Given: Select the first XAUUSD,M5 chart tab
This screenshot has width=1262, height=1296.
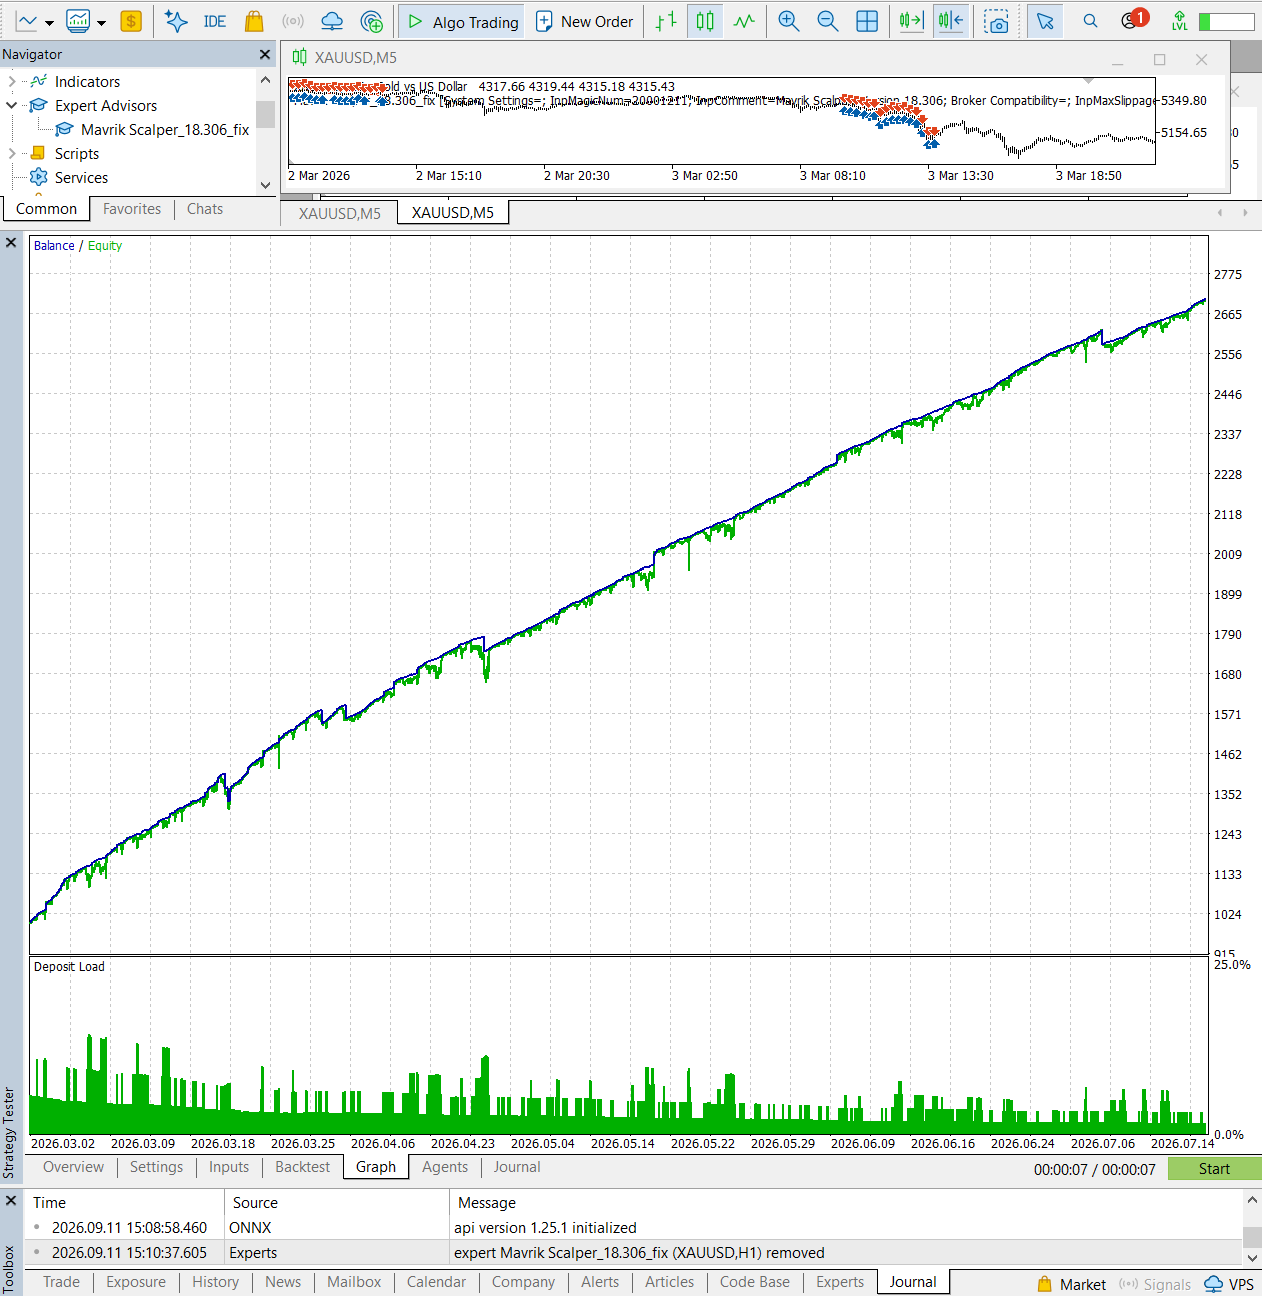Looking at the screenshot, I should (x=340, y=213).
